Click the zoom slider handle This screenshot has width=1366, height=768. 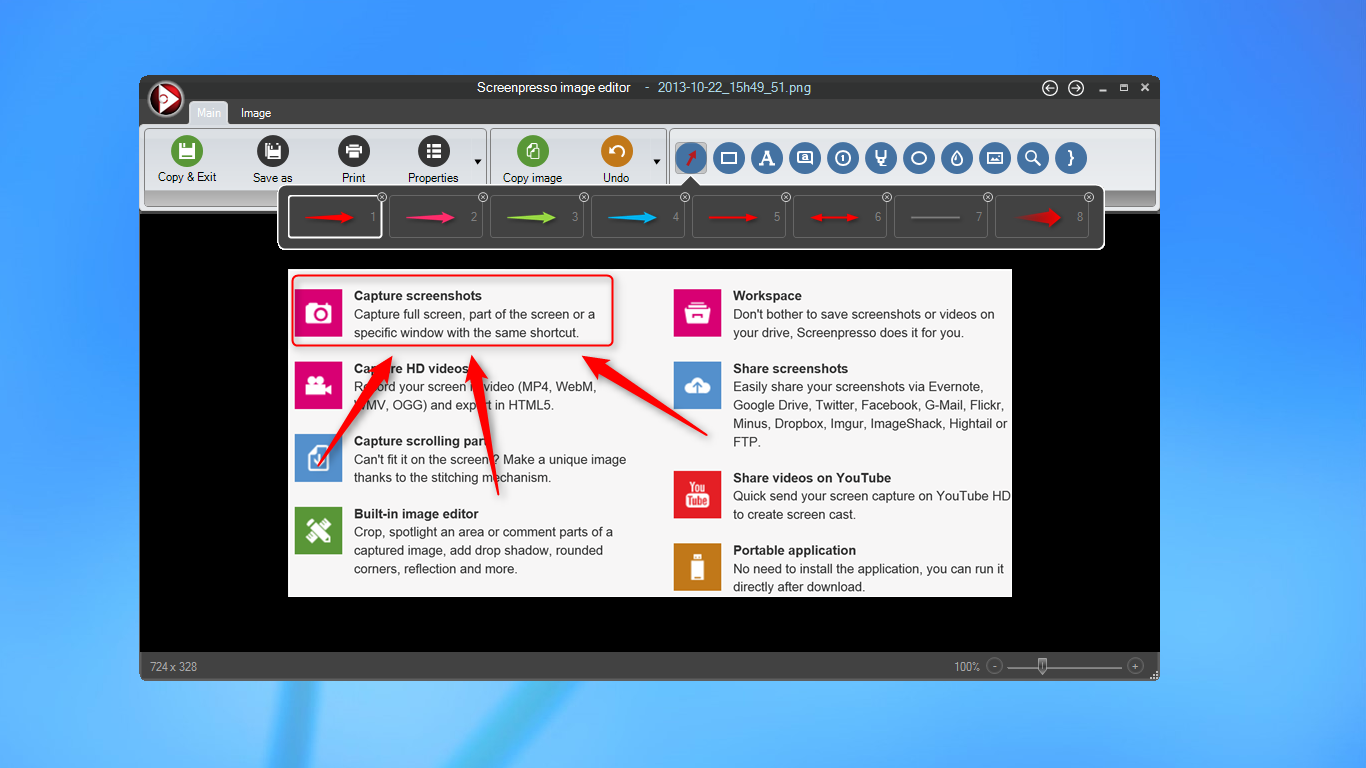tap(1042, 666)
